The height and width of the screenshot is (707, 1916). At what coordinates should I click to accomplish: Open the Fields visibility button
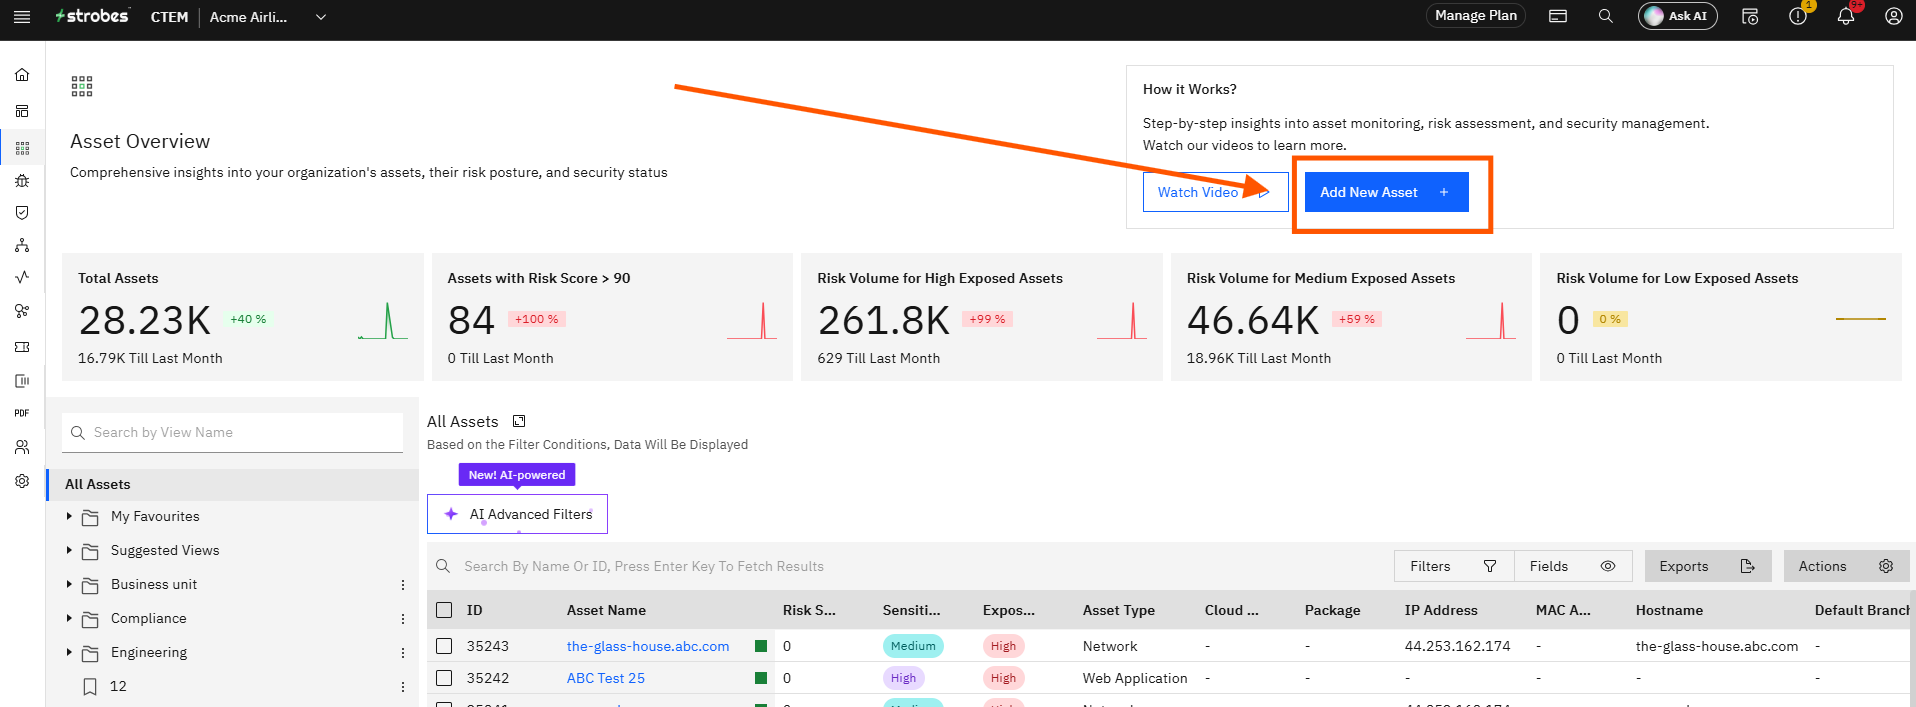[1573, 566]
